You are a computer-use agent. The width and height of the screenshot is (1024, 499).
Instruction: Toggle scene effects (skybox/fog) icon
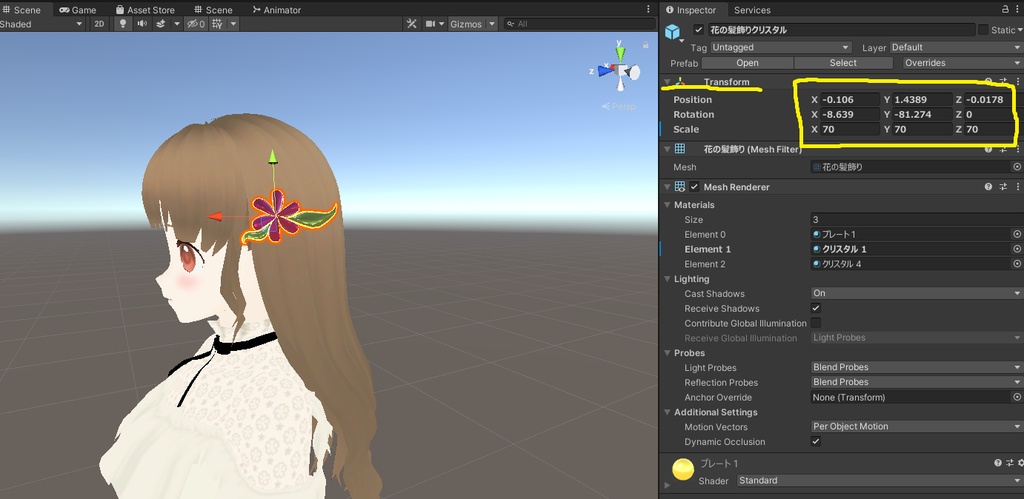pos(161,24)
